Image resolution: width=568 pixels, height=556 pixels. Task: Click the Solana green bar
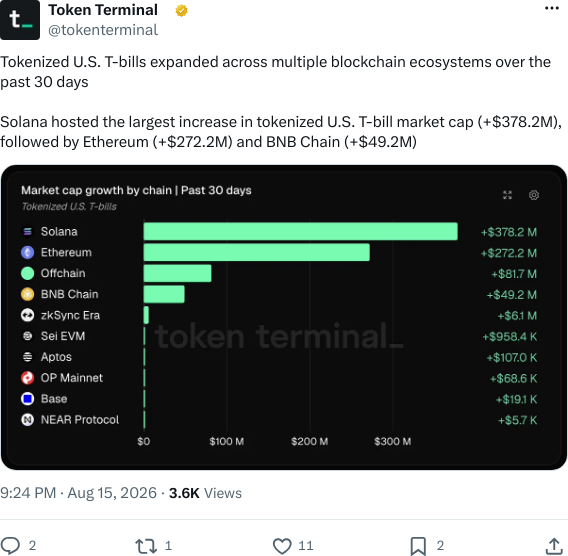coord(301,231)
